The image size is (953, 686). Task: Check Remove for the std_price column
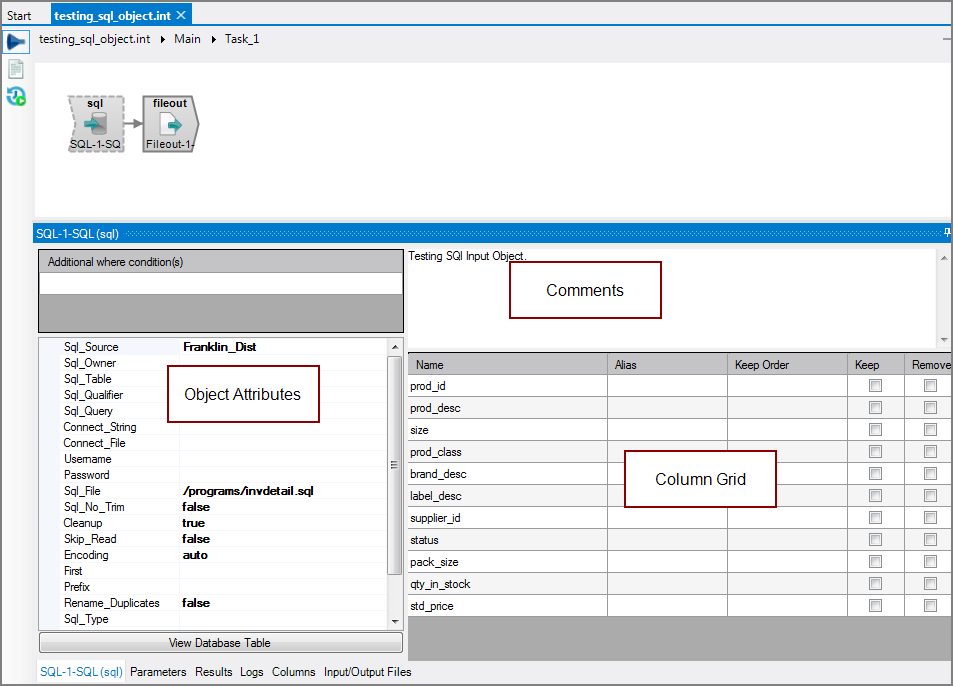[928, 605]
